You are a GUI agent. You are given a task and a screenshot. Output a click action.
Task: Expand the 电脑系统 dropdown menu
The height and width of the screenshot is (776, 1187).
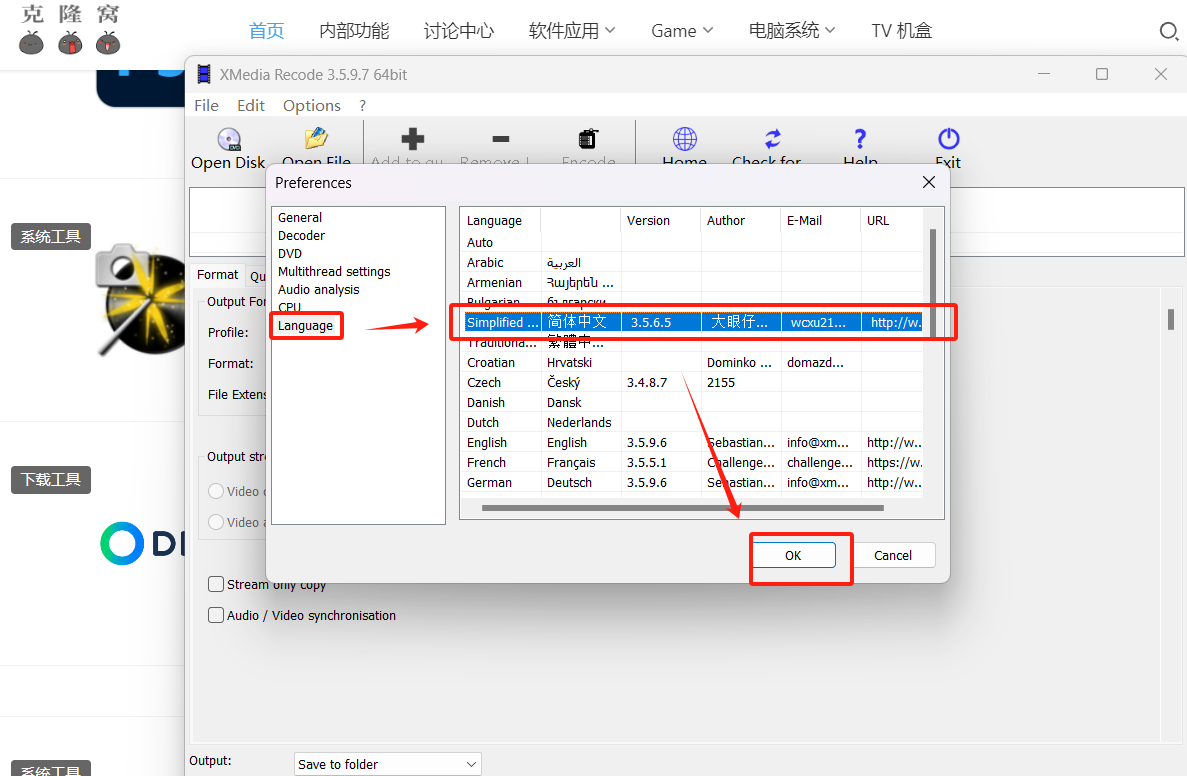792,31
